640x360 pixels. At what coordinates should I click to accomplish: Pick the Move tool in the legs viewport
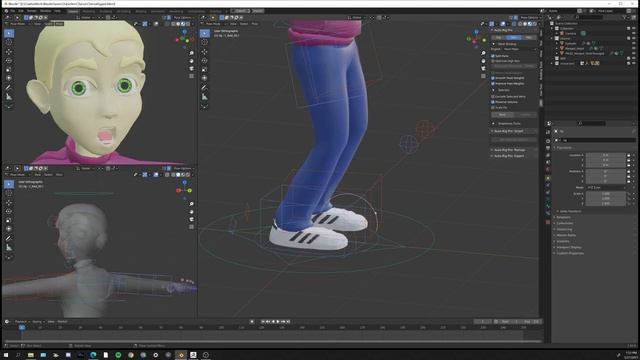tap(204, 52)
